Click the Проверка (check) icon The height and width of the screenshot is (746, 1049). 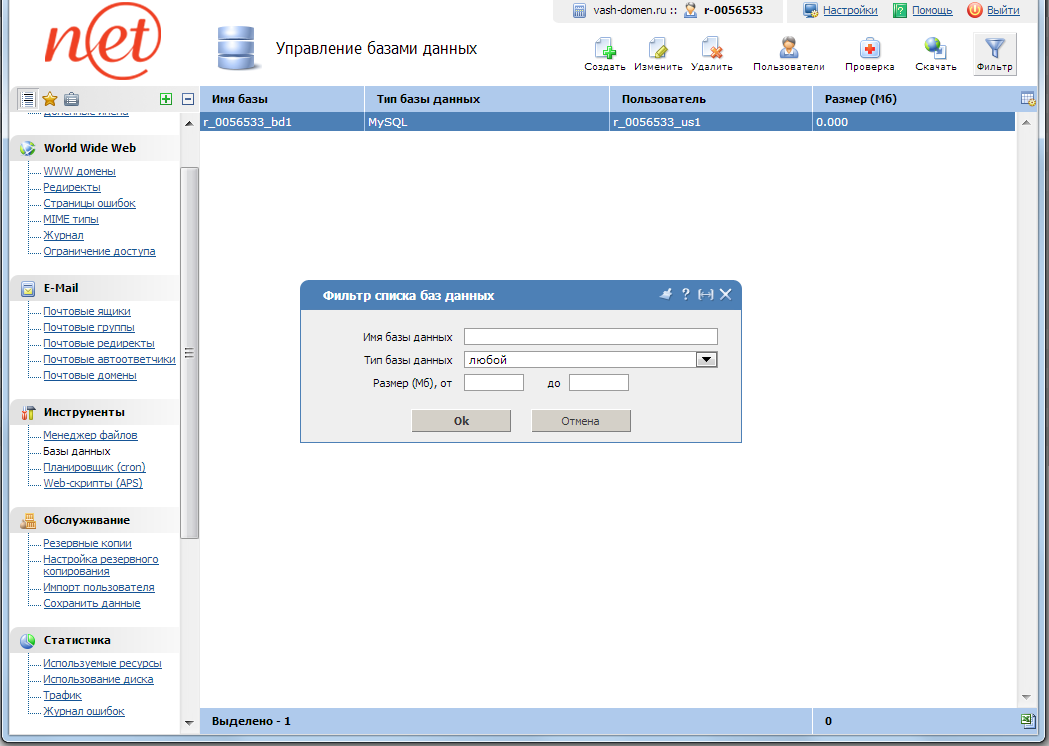[x=869, y=48]
